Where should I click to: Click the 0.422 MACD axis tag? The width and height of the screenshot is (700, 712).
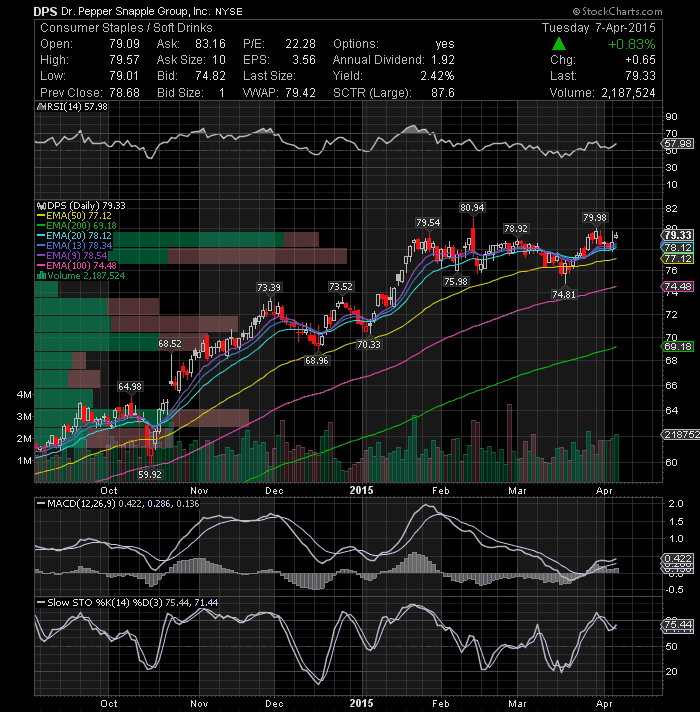[x=677, y=559]
